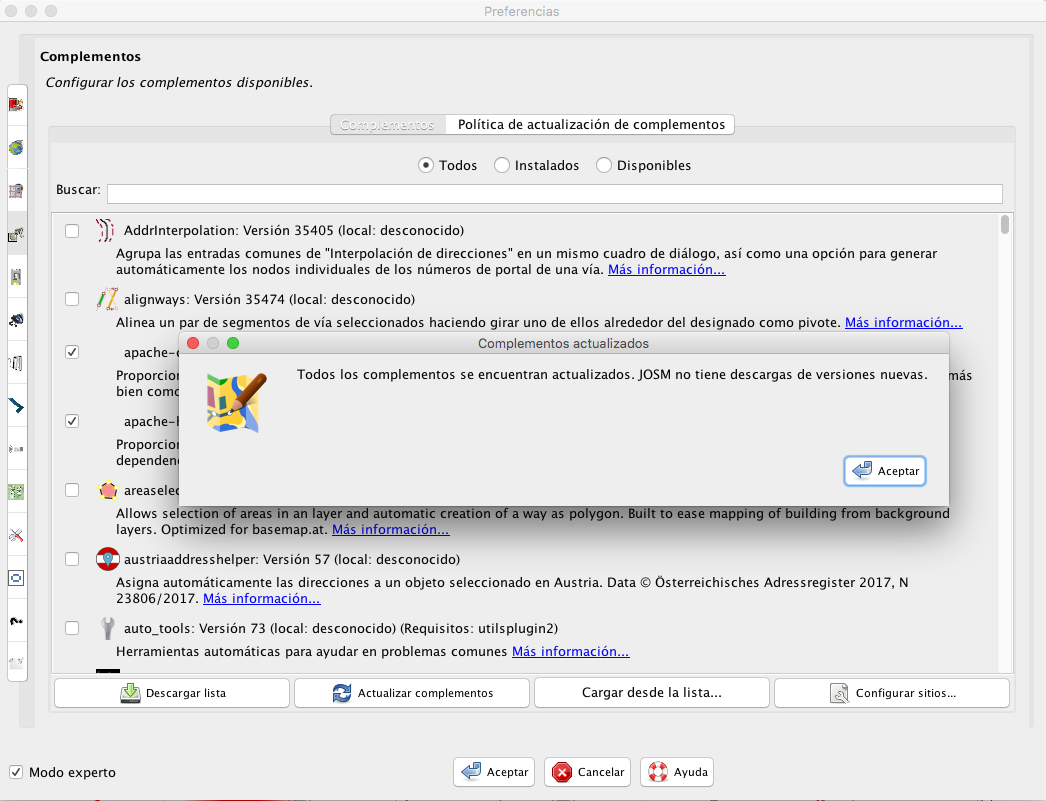Switch to Política de actualización de complementos tab
Screen dimensions: 1046x801
point(591,125)
